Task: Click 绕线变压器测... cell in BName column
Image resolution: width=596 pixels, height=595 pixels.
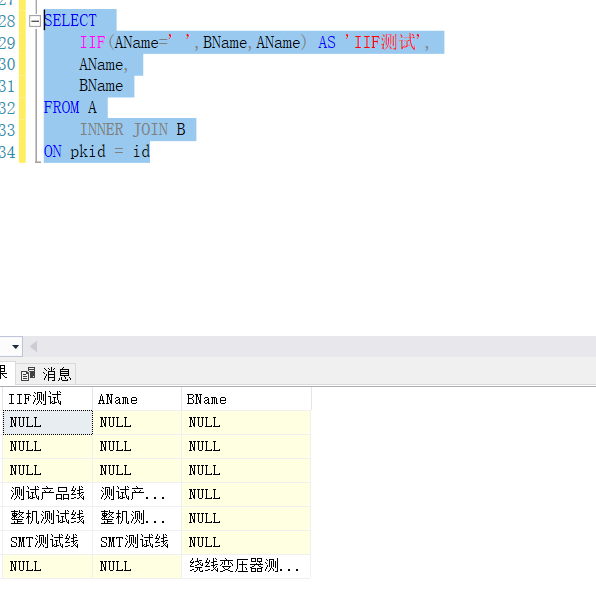Action: (246, 566)
